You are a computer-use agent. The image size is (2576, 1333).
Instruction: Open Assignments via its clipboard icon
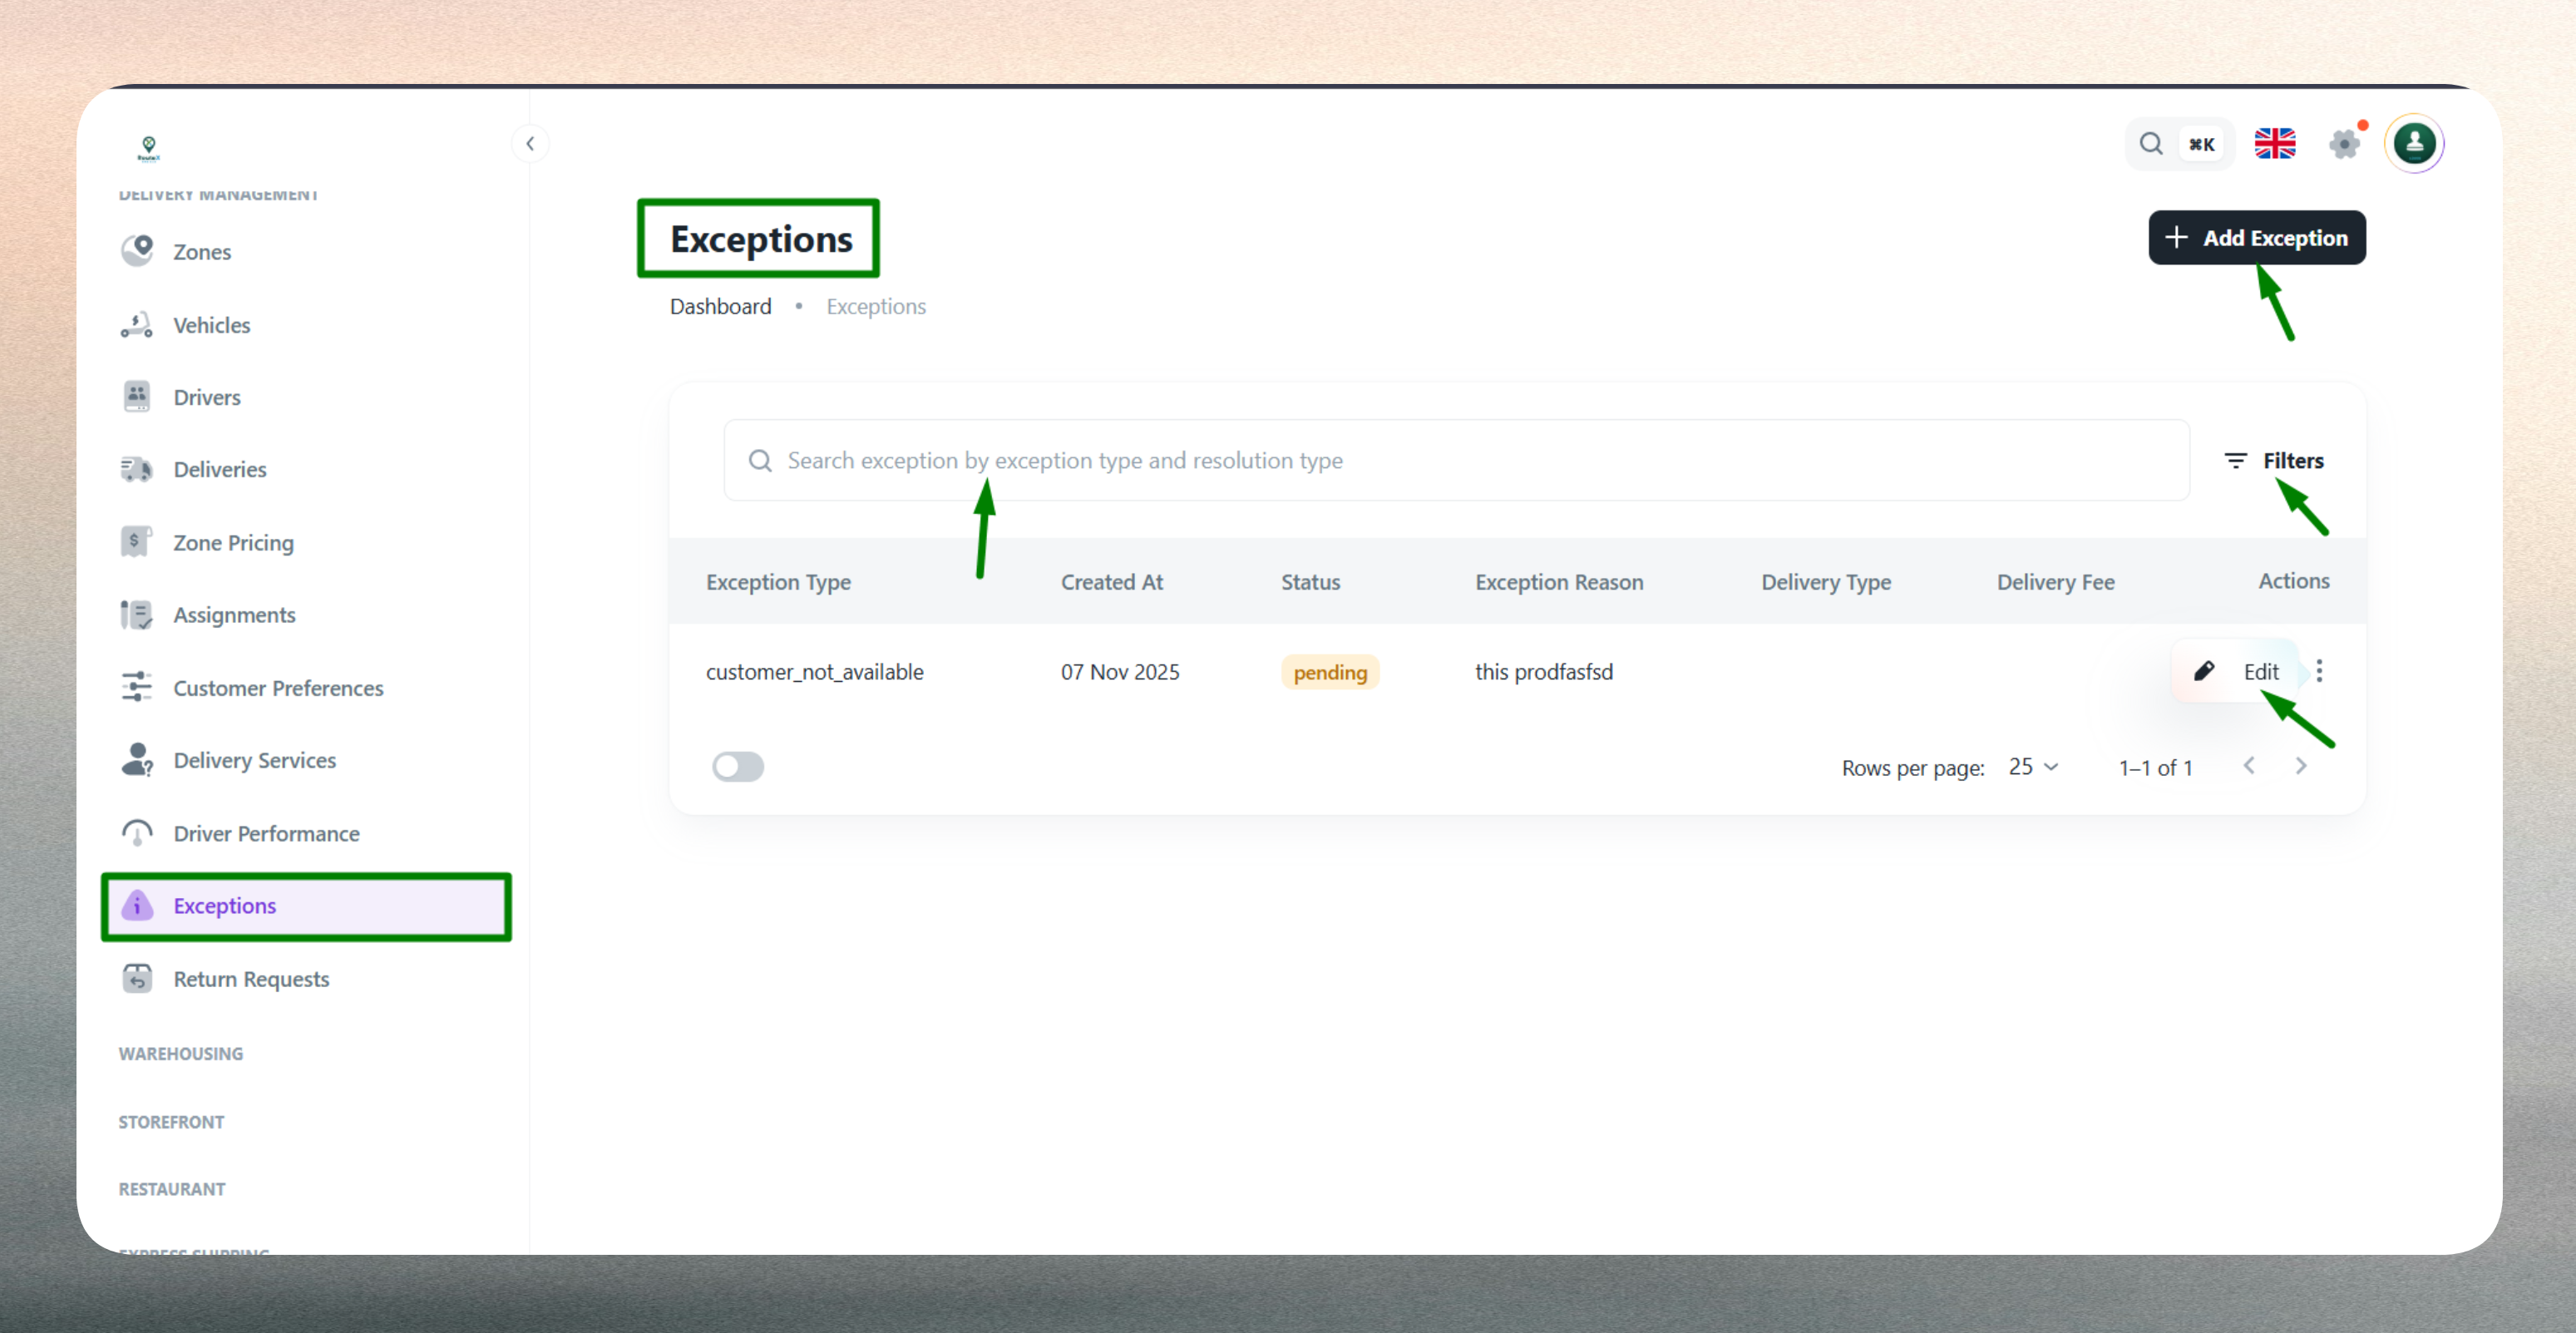click(137, 614)
